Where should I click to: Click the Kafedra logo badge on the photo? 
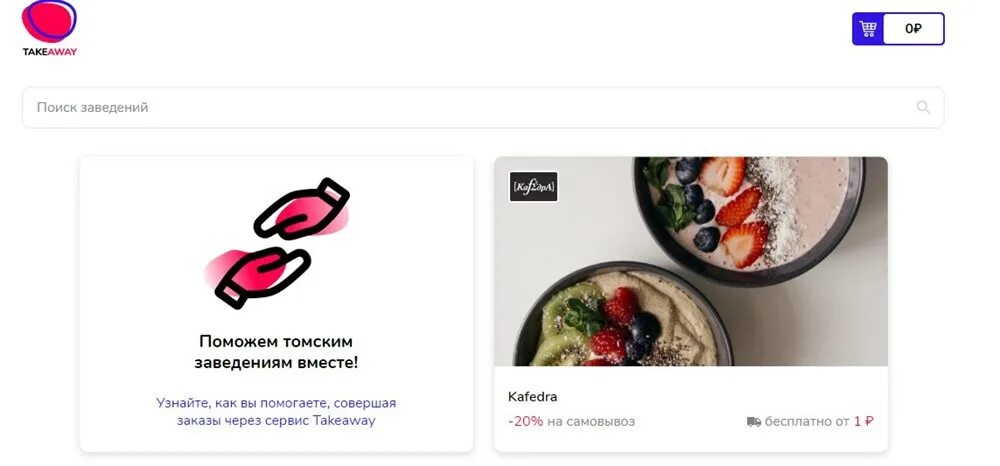coord(533,187)
